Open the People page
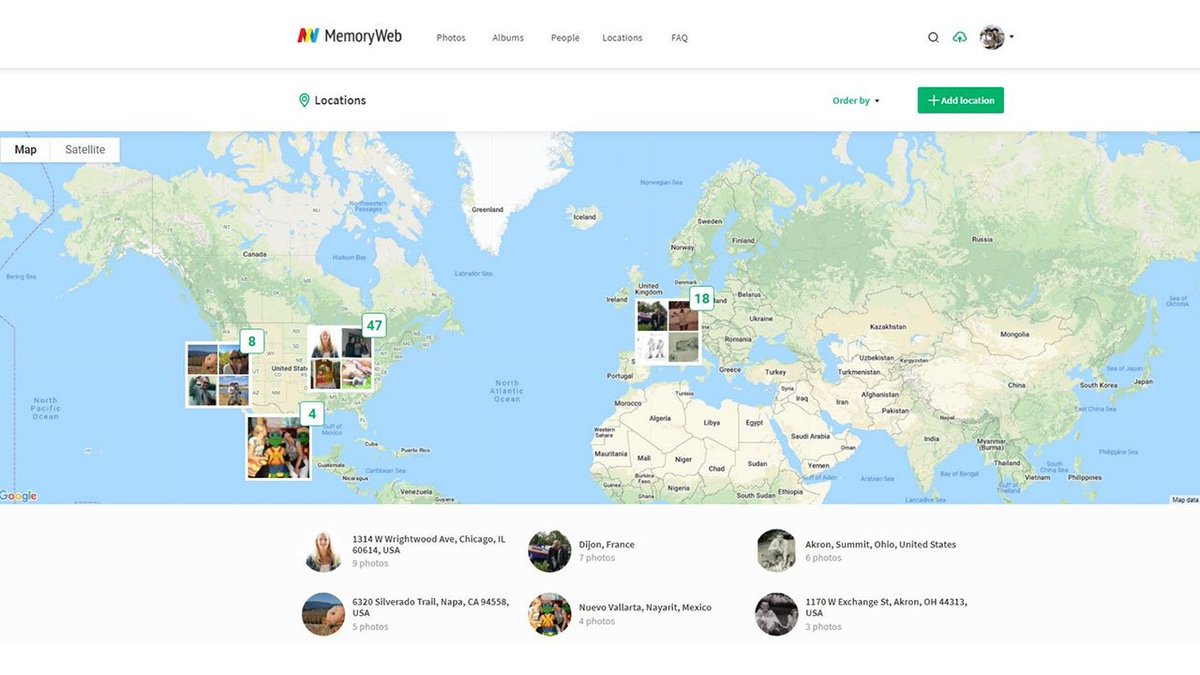 pos(564,37)
